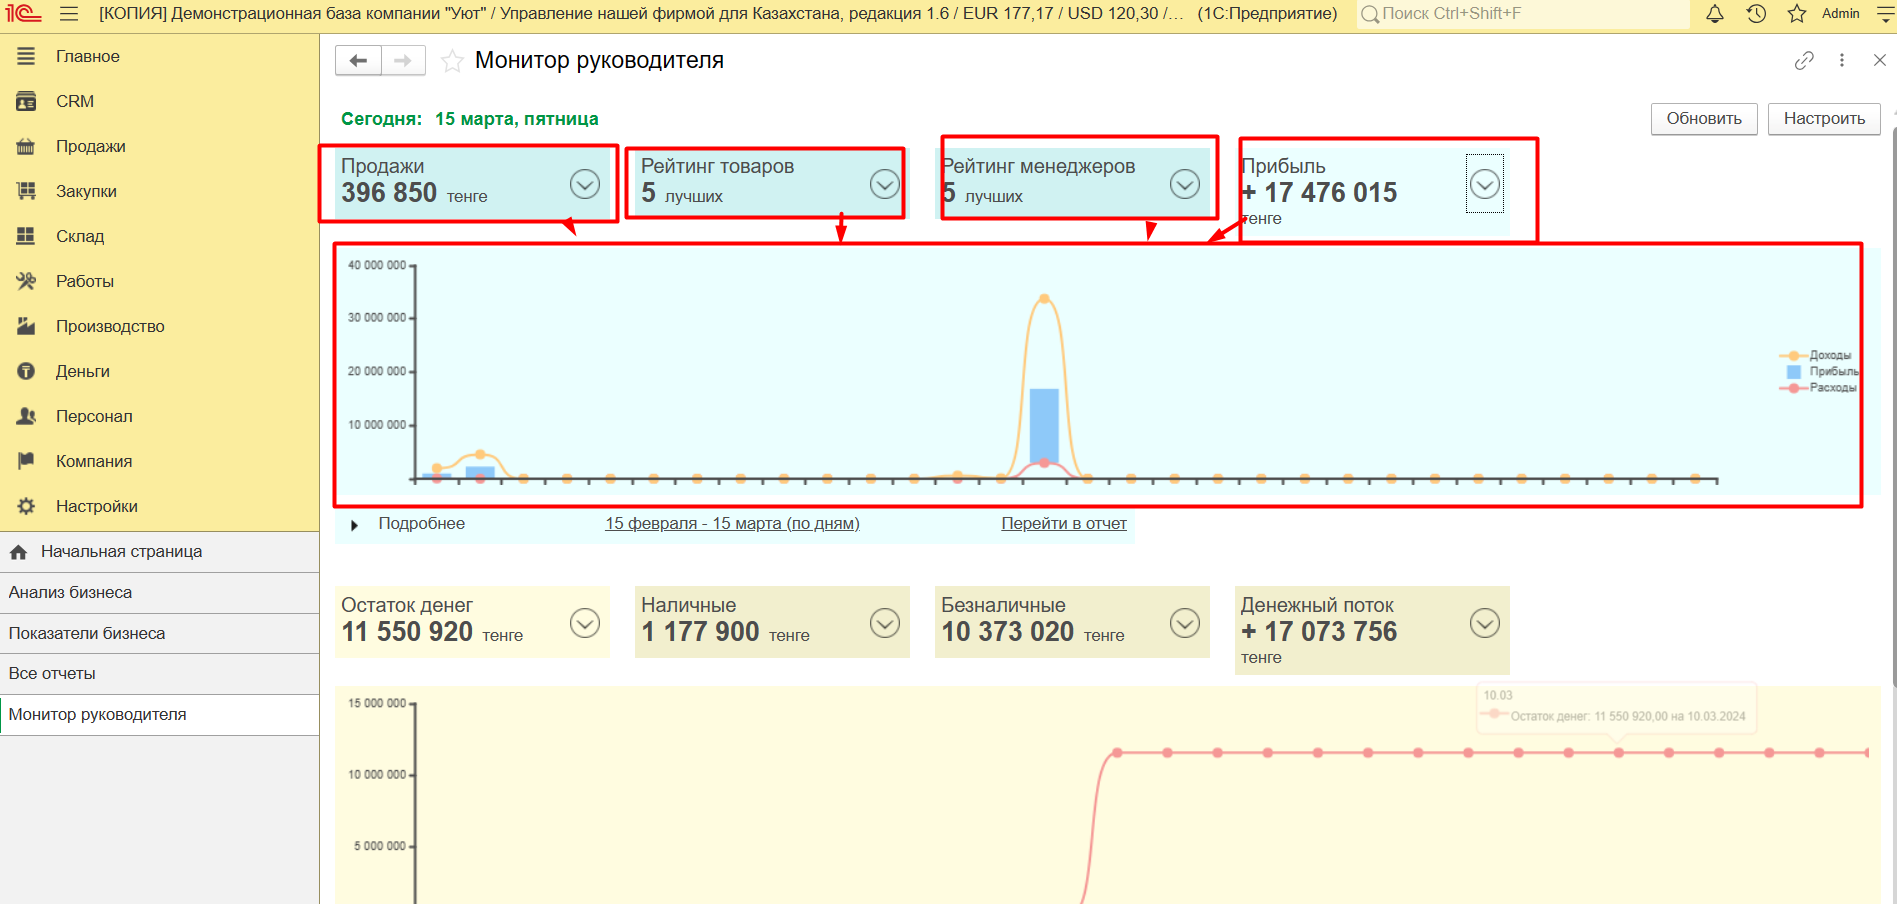Add Монитор руководителя to favorites star
Image resolution: width=1897 pixels, height=904 pixels.
(452, 61)
